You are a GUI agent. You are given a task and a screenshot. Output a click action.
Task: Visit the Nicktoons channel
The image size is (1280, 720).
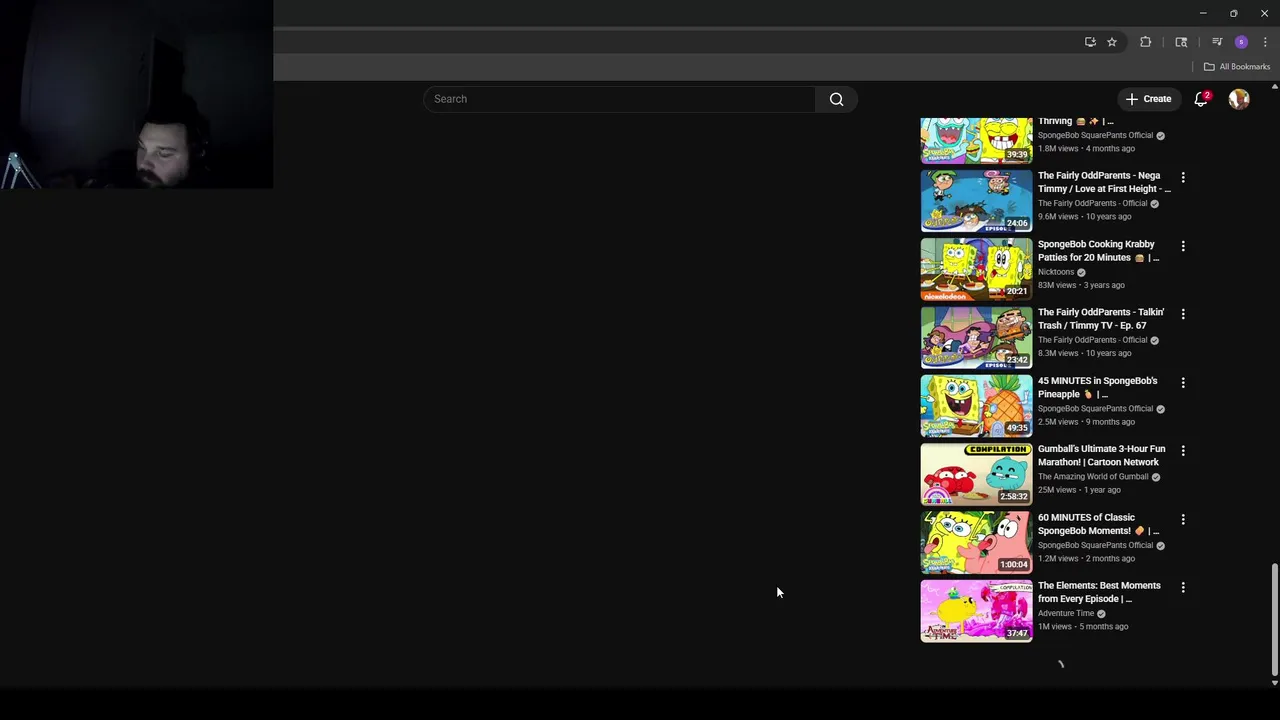(x=1056, y=272)
